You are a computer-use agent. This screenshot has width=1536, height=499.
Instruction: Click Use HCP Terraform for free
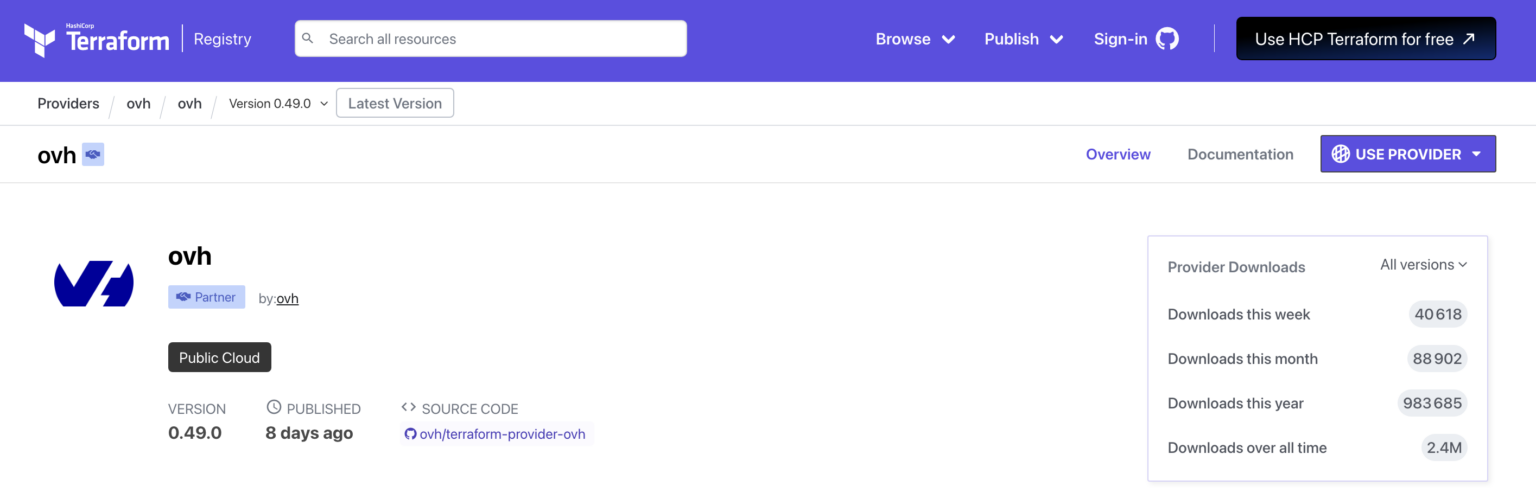(1365, 39)
